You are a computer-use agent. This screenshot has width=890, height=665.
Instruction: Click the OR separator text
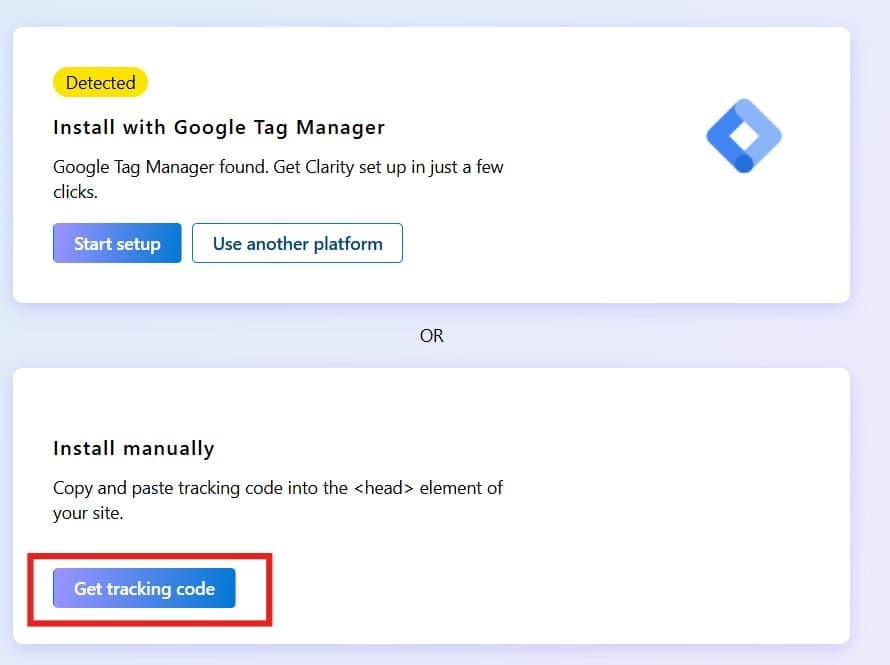[431, 336]
